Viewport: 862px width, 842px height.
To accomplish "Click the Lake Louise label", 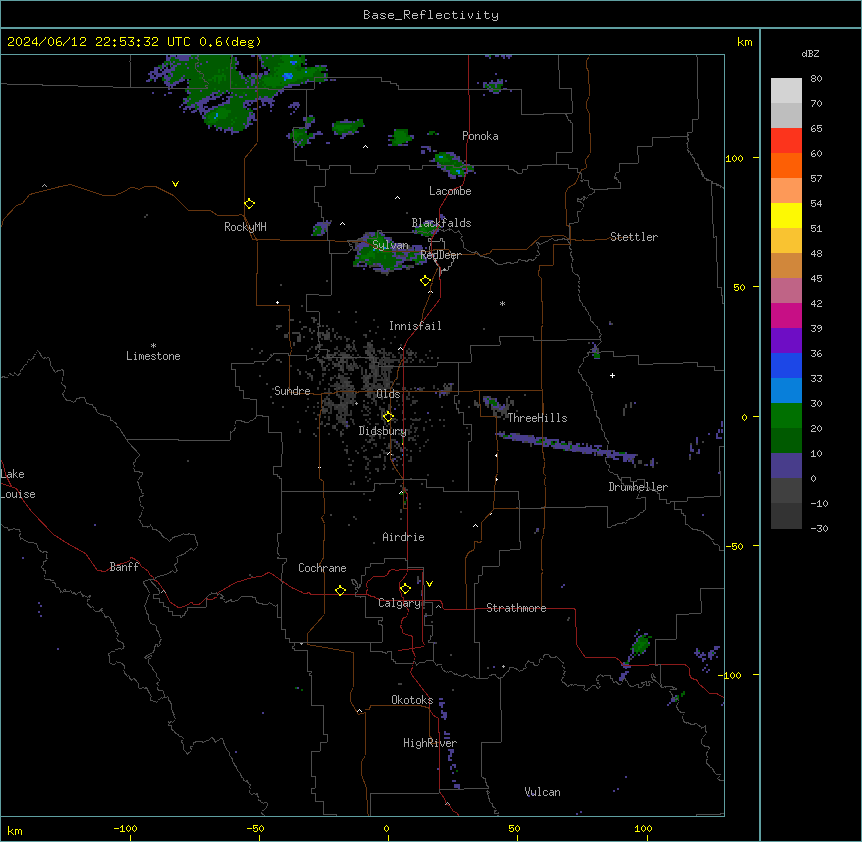I will click(x=18, y=484).
